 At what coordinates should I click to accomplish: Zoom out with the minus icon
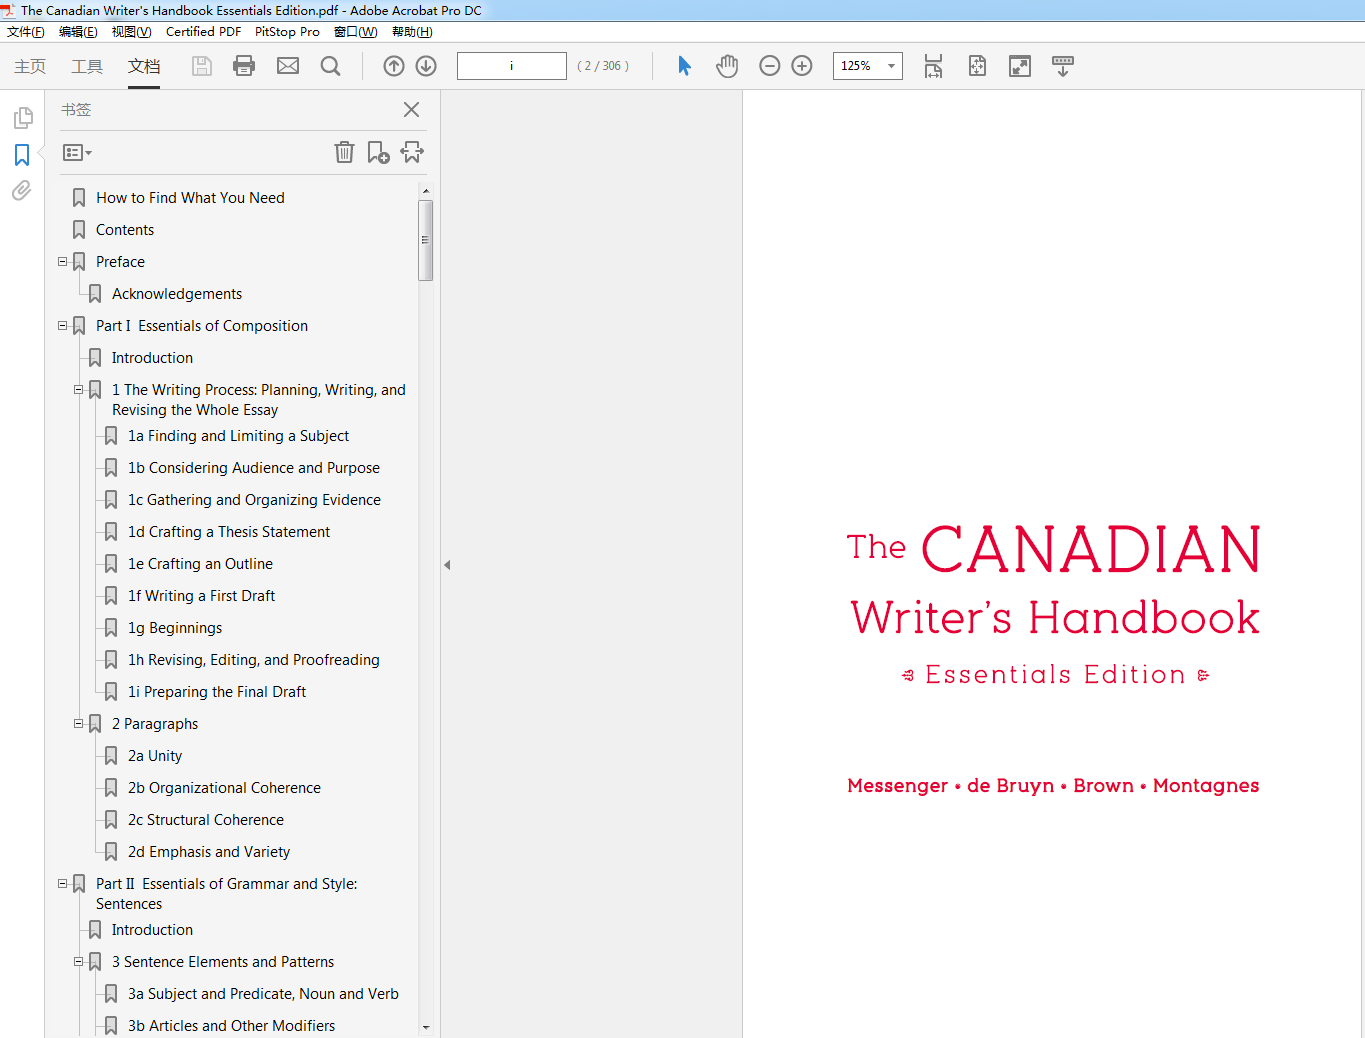pyautogui.click(x=770, y=66)
